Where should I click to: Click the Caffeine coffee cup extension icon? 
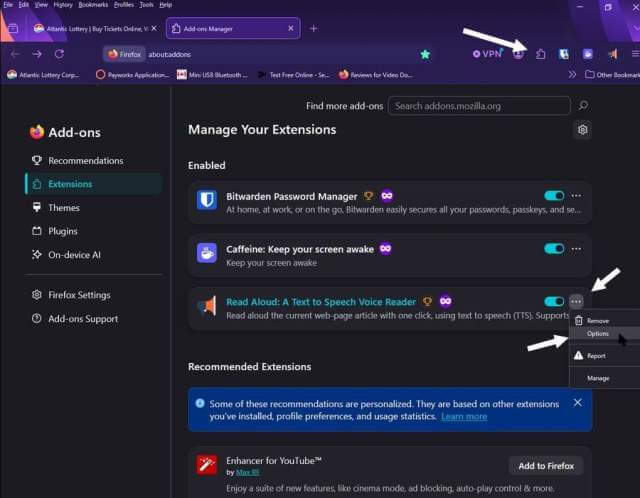(207, 253)
